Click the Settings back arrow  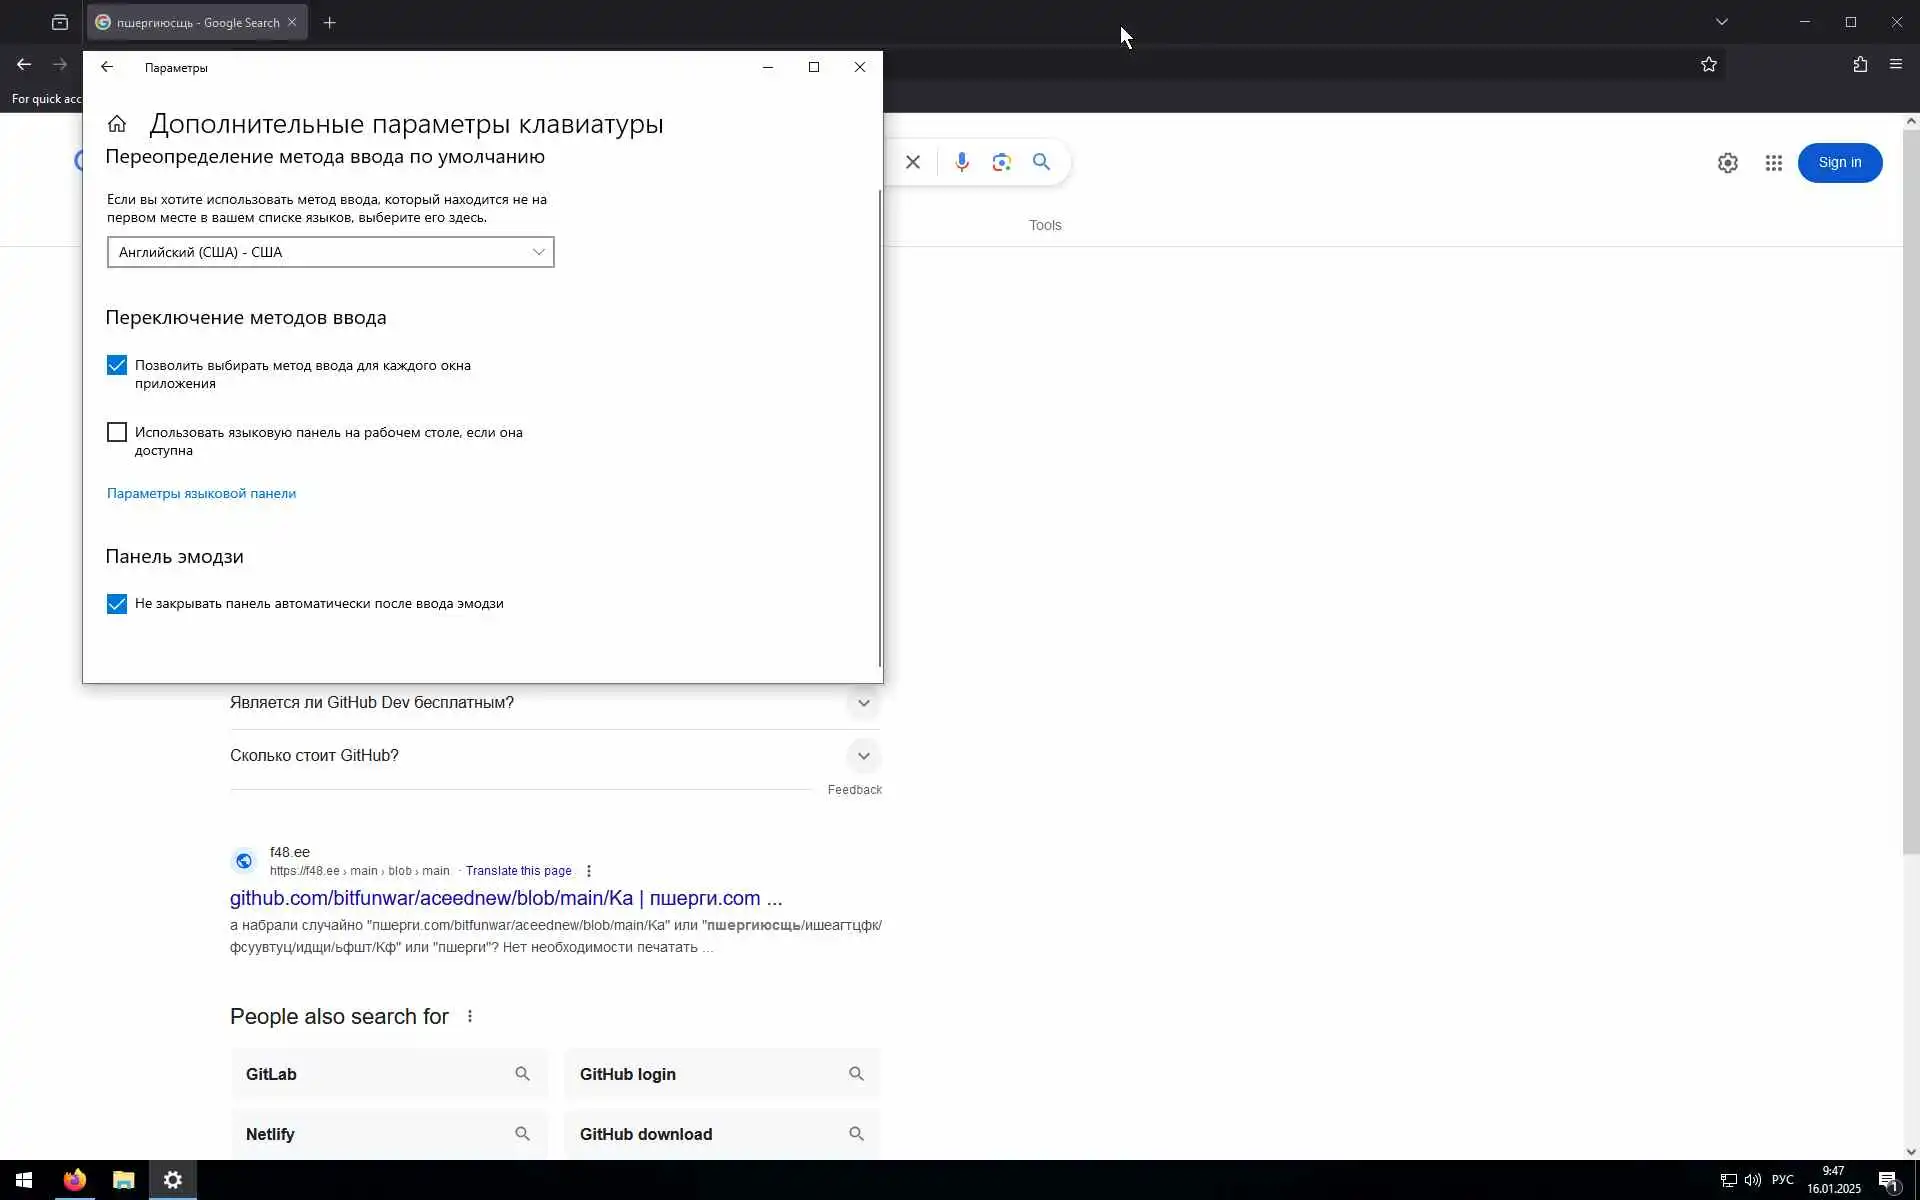pyautogui.click(x=107, y=67)
